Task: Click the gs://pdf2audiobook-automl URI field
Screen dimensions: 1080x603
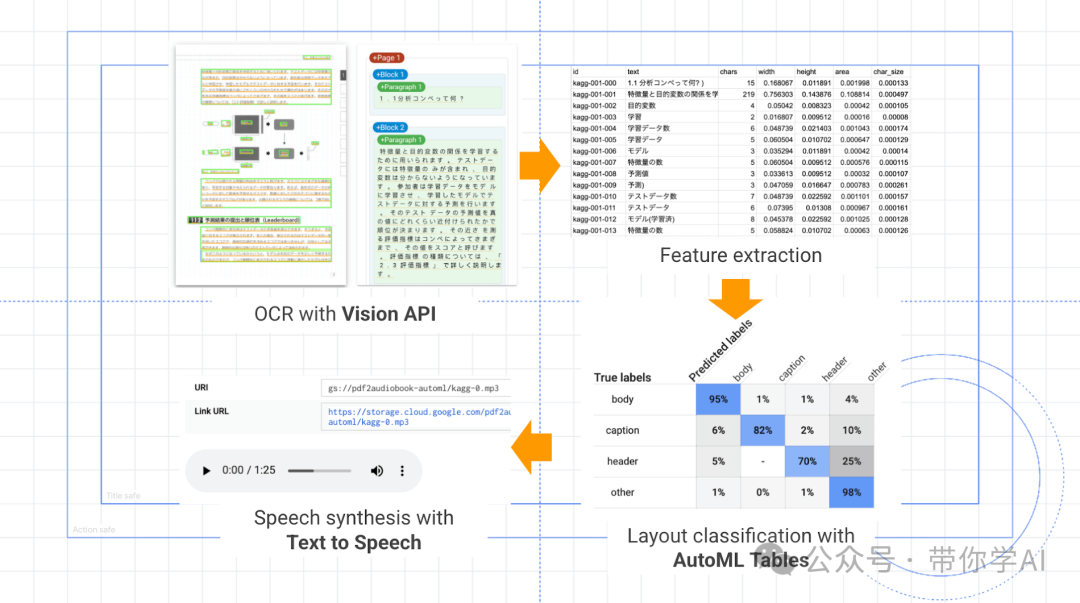Action: [x=415, y=388]
